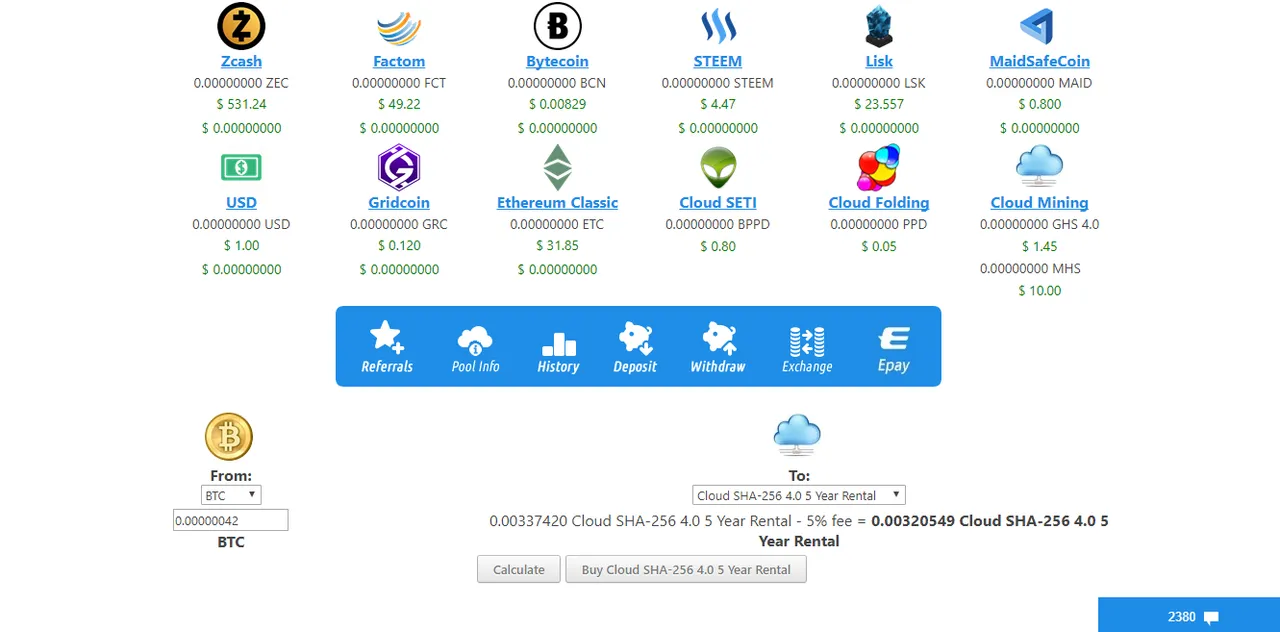This screenshot has width=1280, height=632.
Task: Click the STEEM price $ 4.47
Action: (718, 104)
